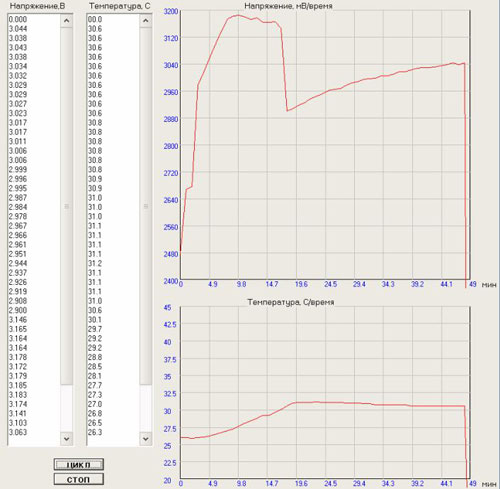Screen dimensions: 500x489
Task: Select the last voltage value 3.063
Action: click(18, 432)
